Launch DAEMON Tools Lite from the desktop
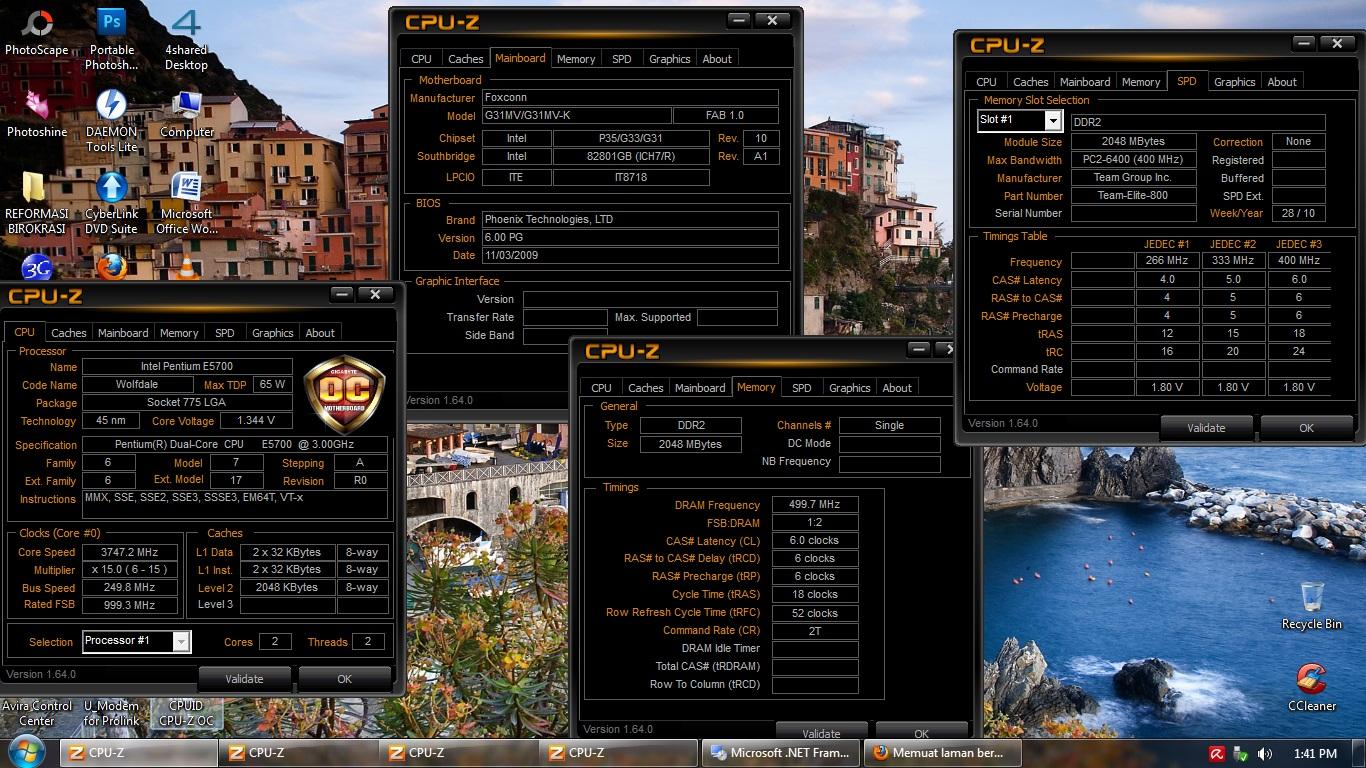This screenshot has height=768, width=1366. pyautogui.click(x=112, y=121)
